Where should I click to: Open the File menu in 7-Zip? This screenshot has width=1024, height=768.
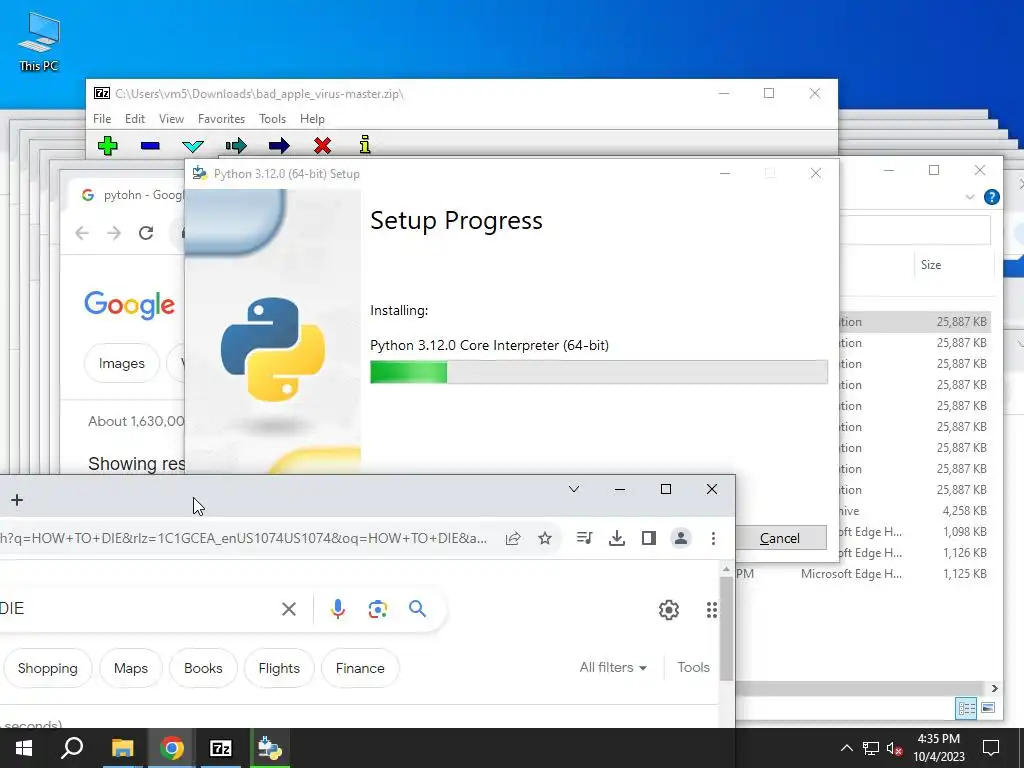tap(102, 119)
